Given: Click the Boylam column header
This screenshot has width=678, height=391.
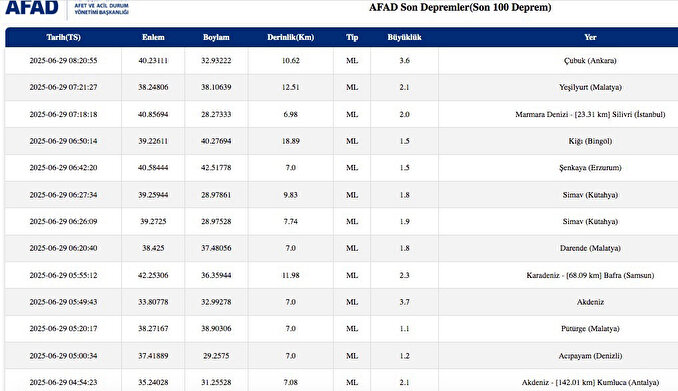Looking at the screenshot, I should pos(216,37).
